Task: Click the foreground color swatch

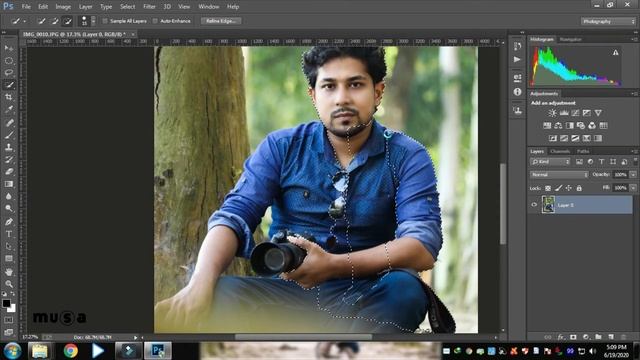Action: pyautogui.click(x=6, y=303)
